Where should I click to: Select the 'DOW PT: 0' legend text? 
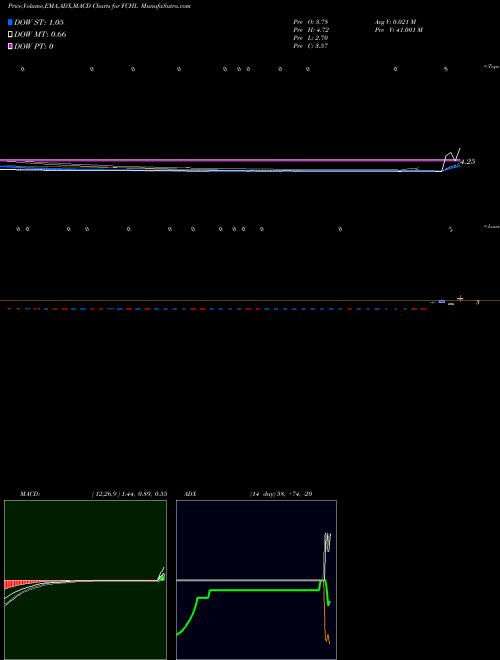coord(34,46)
